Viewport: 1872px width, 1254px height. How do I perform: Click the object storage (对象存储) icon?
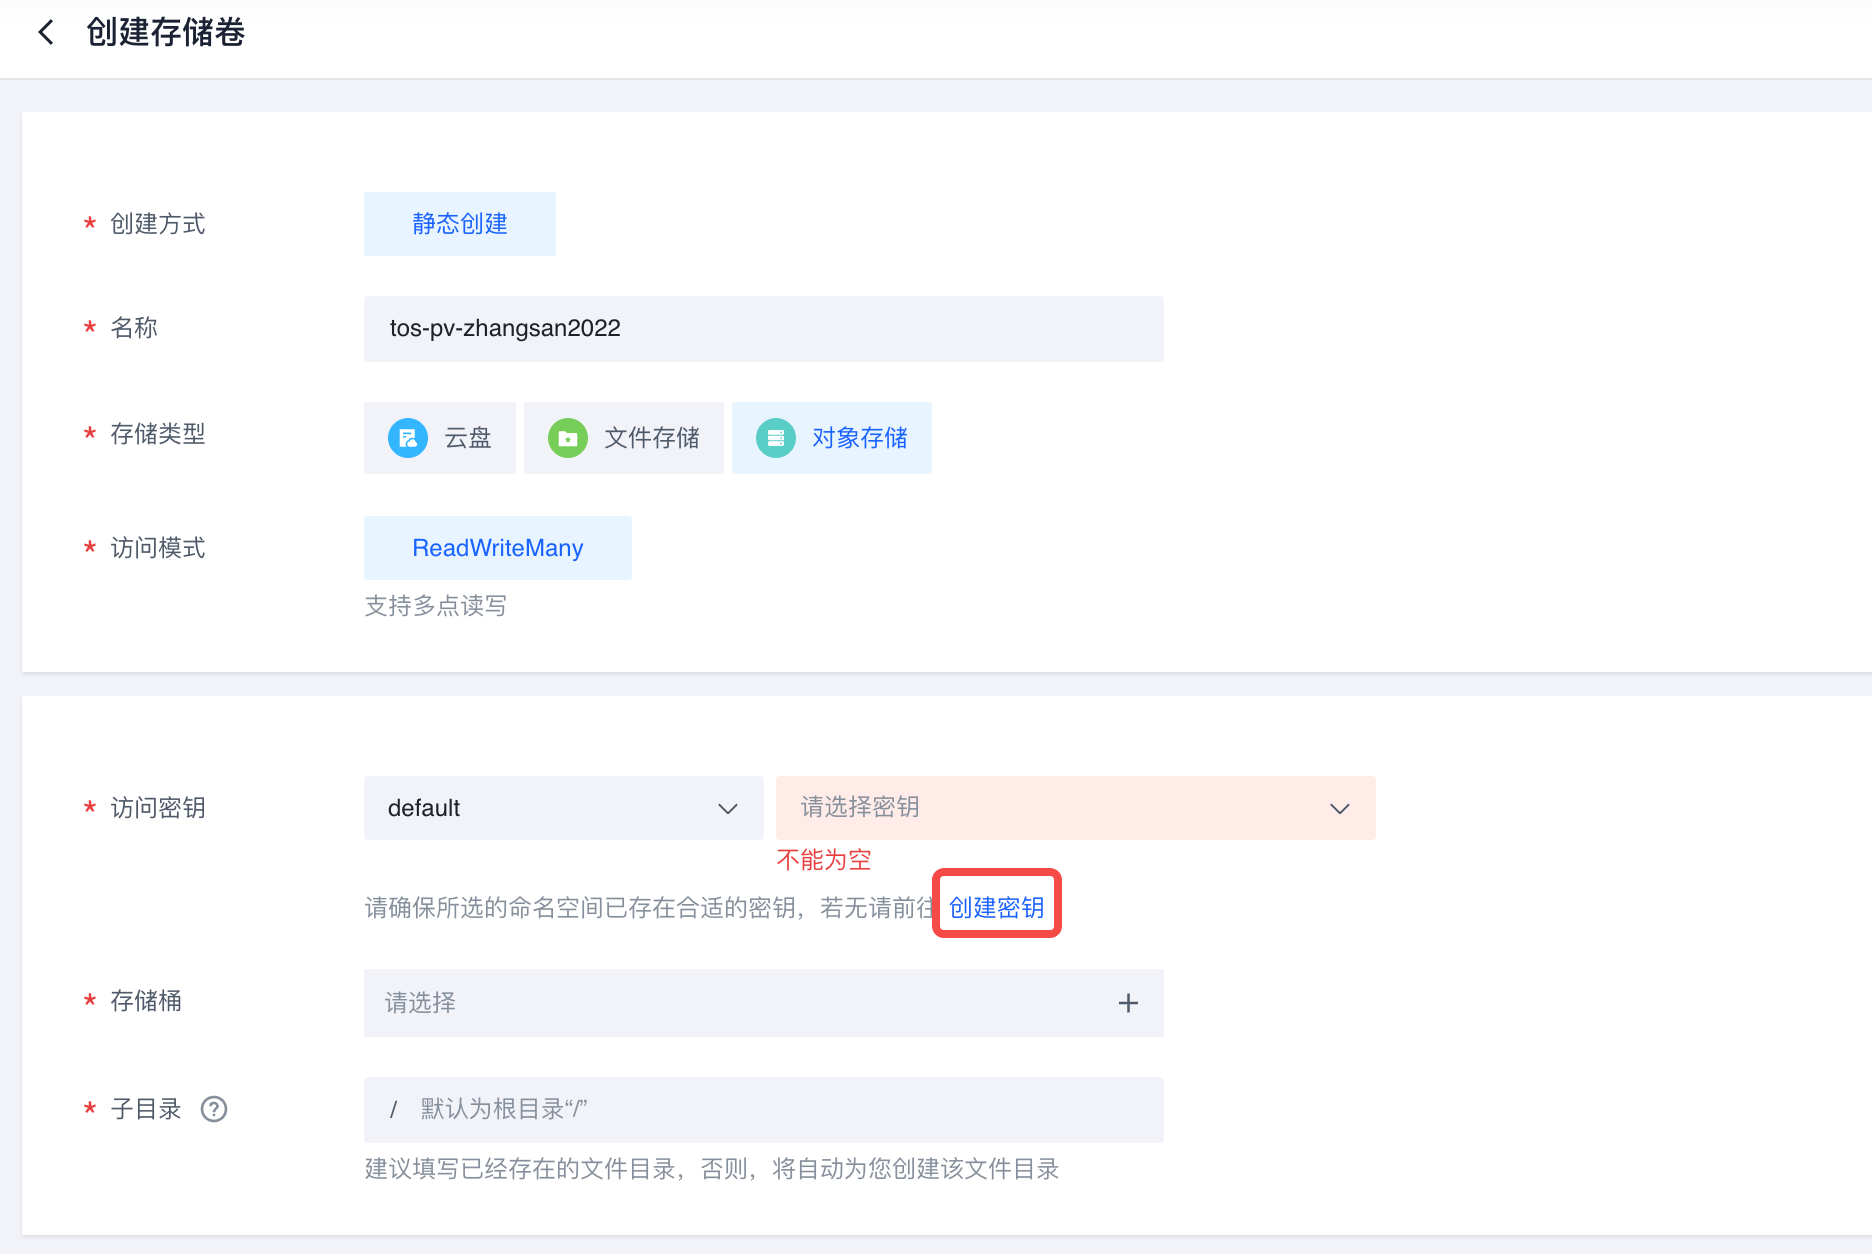[776, 438]
